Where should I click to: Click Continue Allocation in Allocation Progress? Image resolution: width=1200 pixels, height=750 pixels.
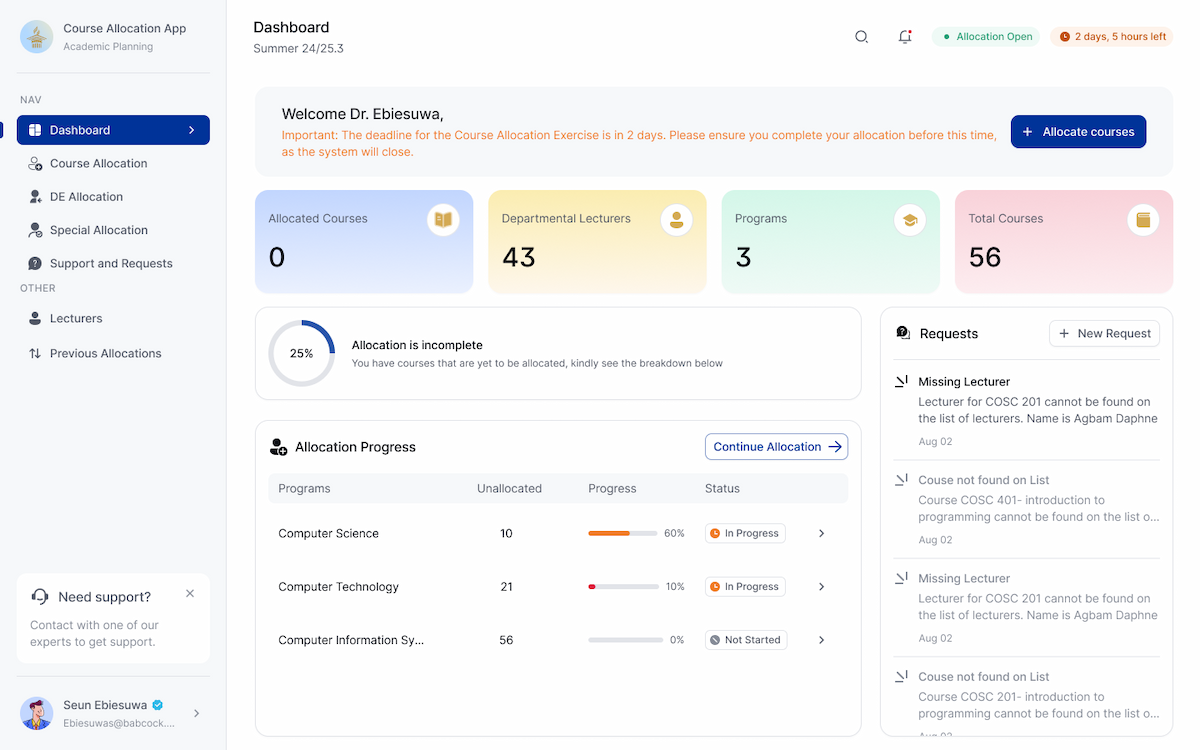click(776, 446)
